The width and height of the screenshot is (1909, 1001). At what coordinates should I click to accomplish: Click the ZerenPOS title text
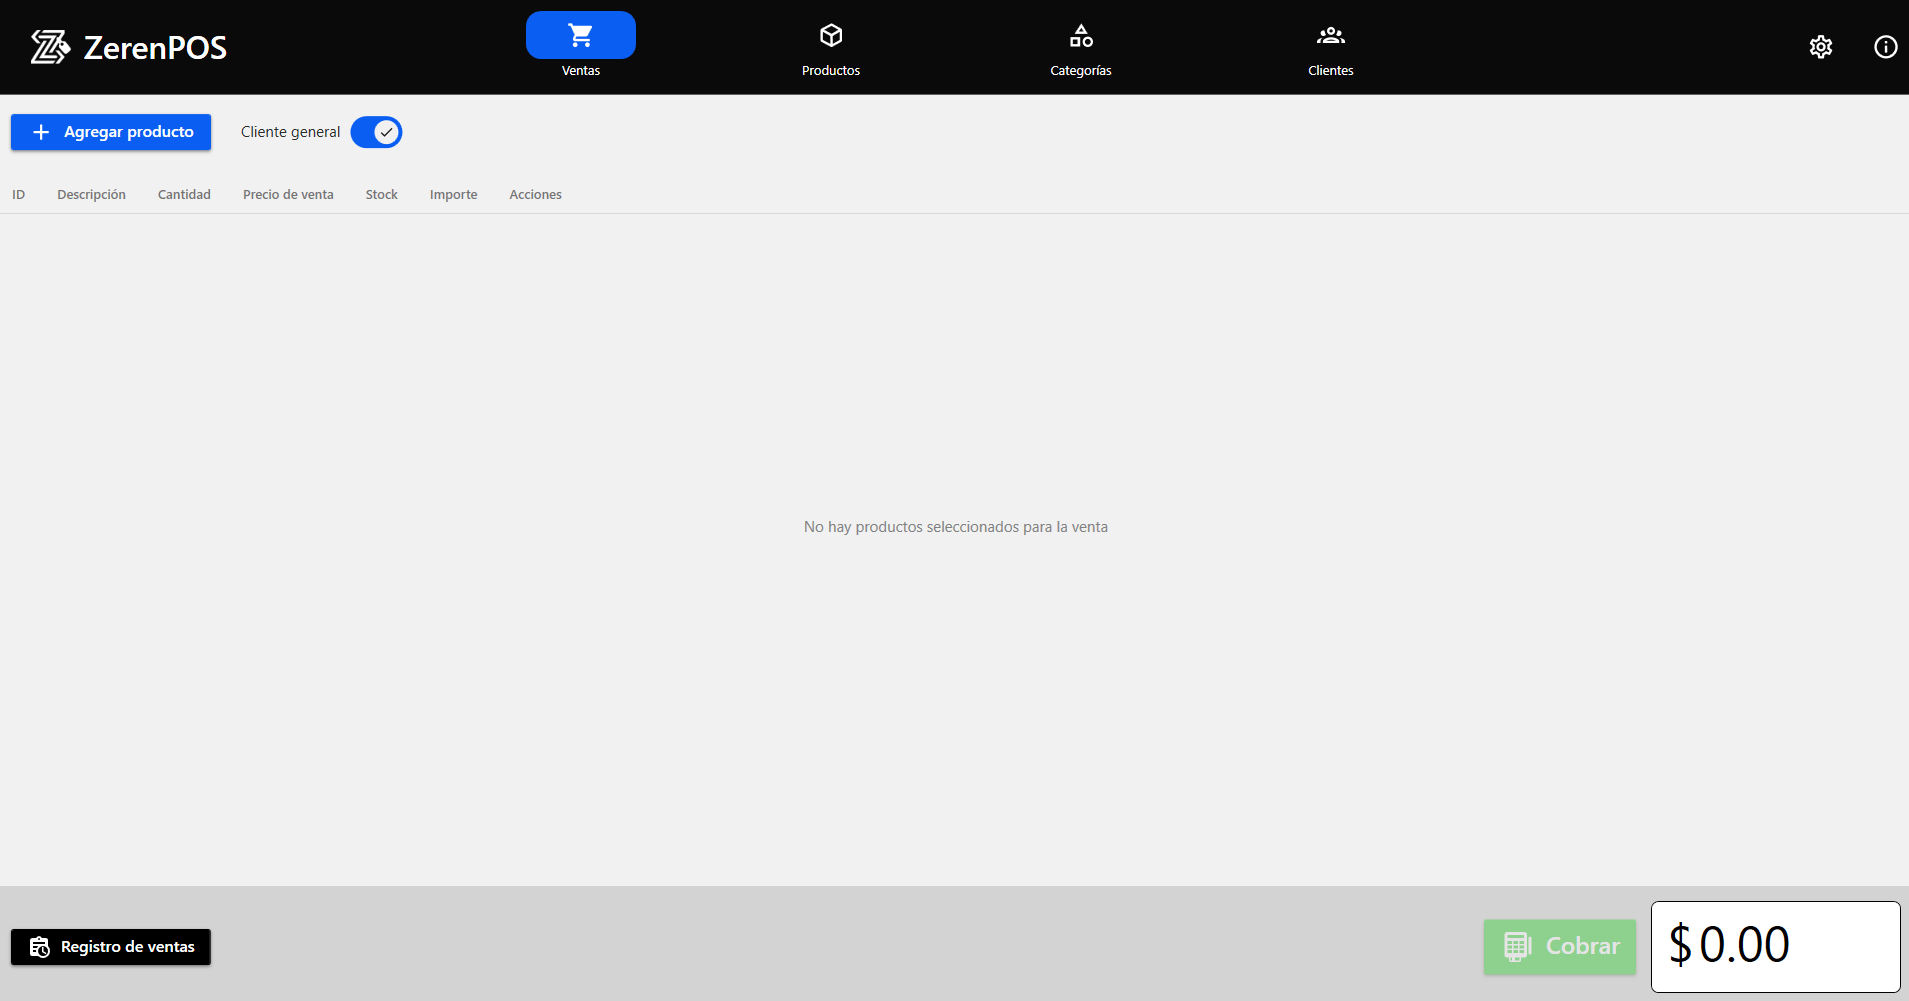155,48
